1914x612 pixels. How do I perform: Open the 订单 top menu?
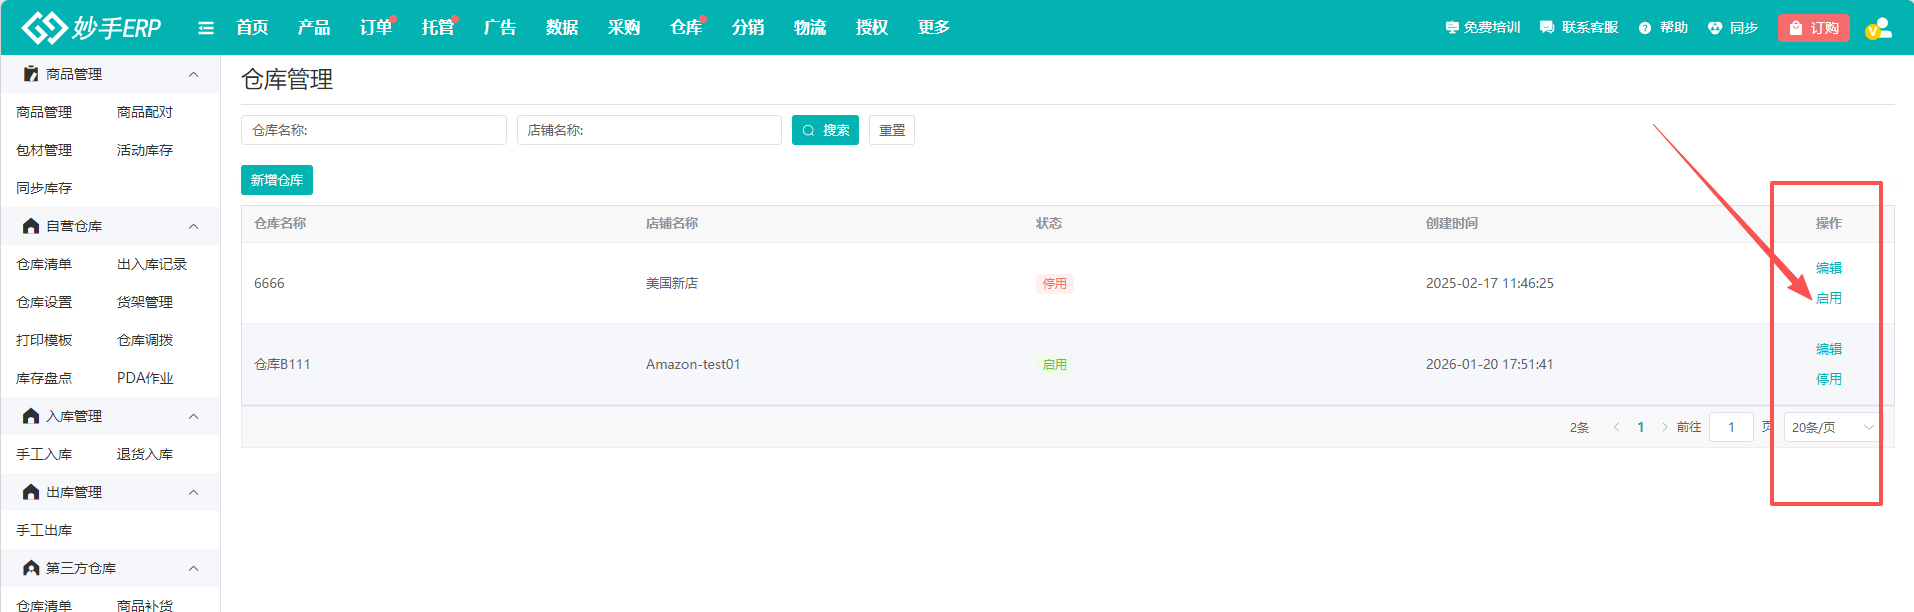[x=376, y=28]
